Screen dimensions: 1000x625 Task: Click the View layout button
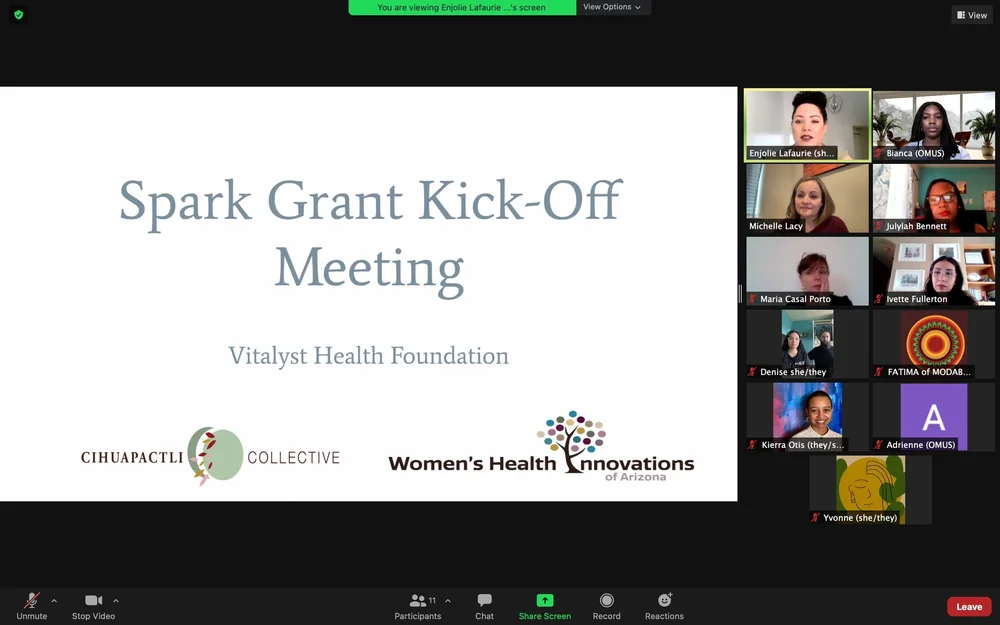tap(972, 15)
